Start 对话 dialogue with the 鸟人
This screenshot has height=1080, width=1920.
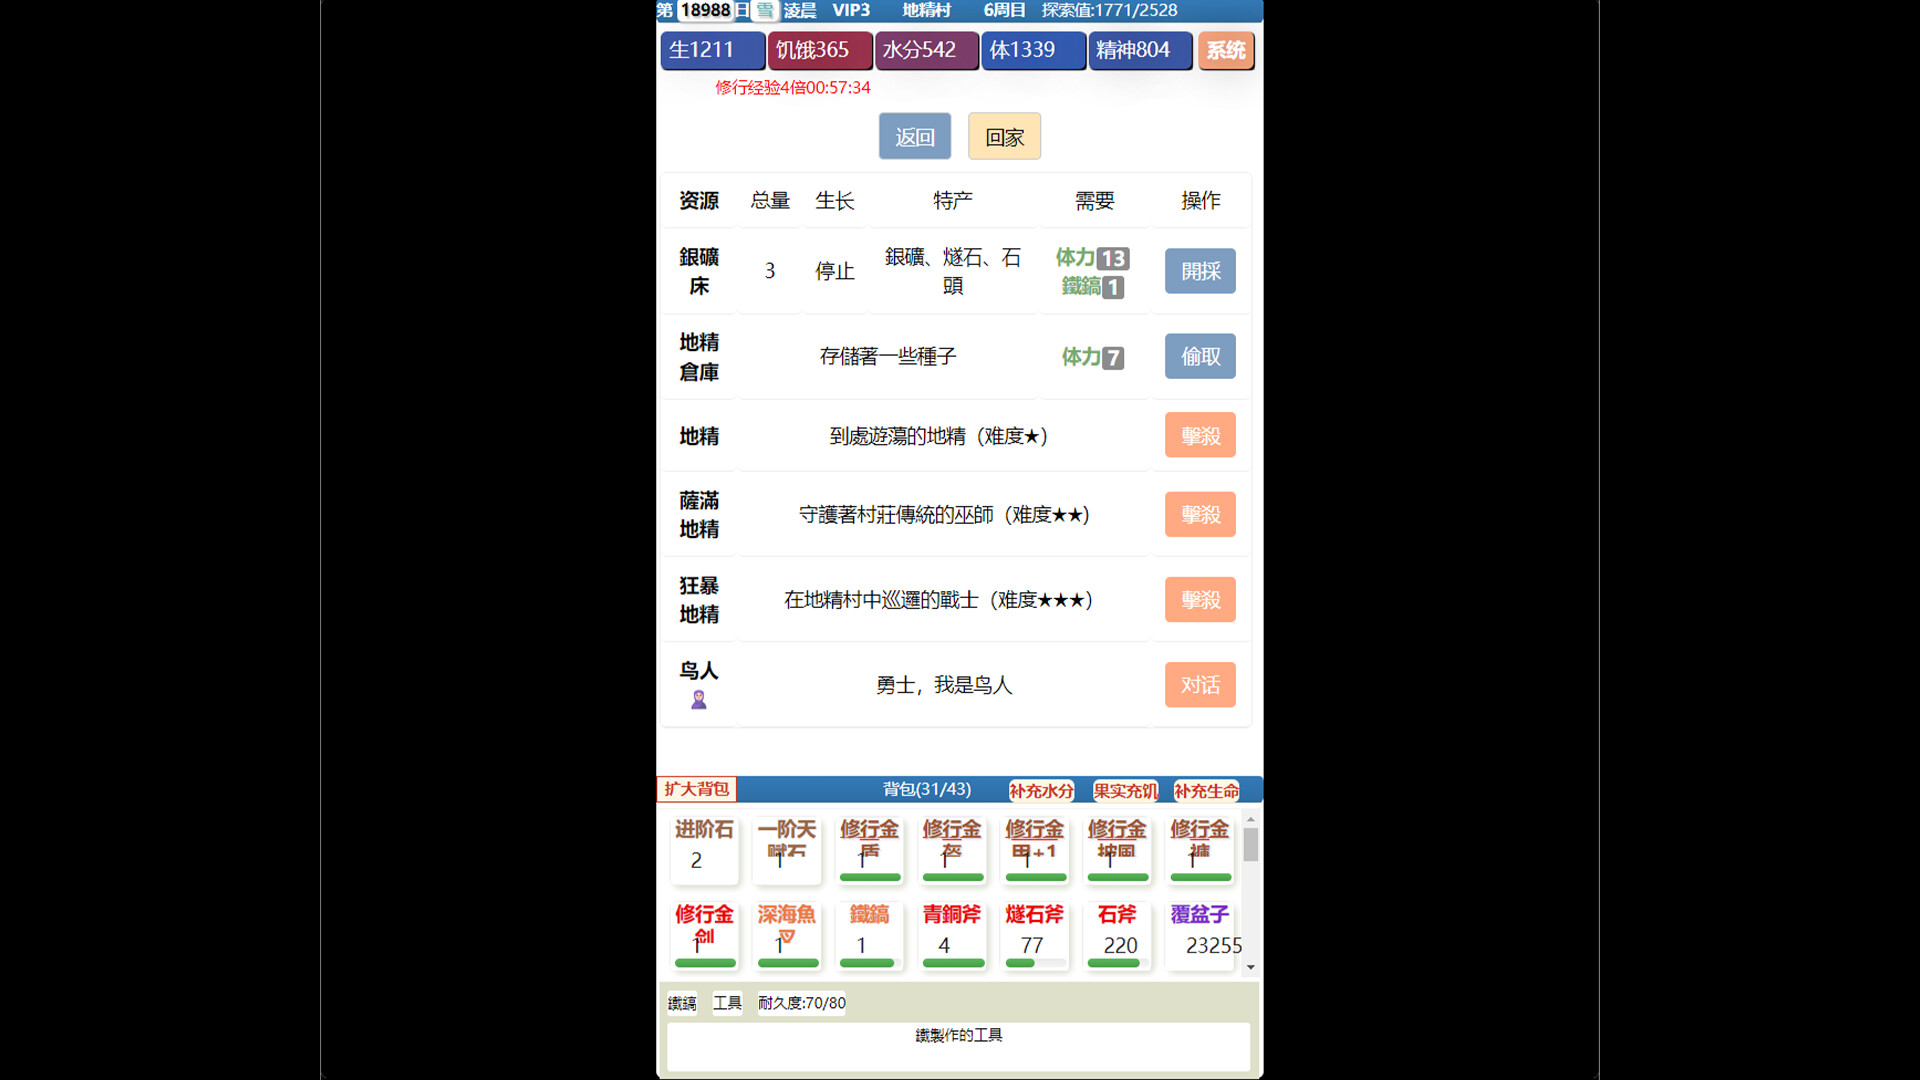point(1200,684)
